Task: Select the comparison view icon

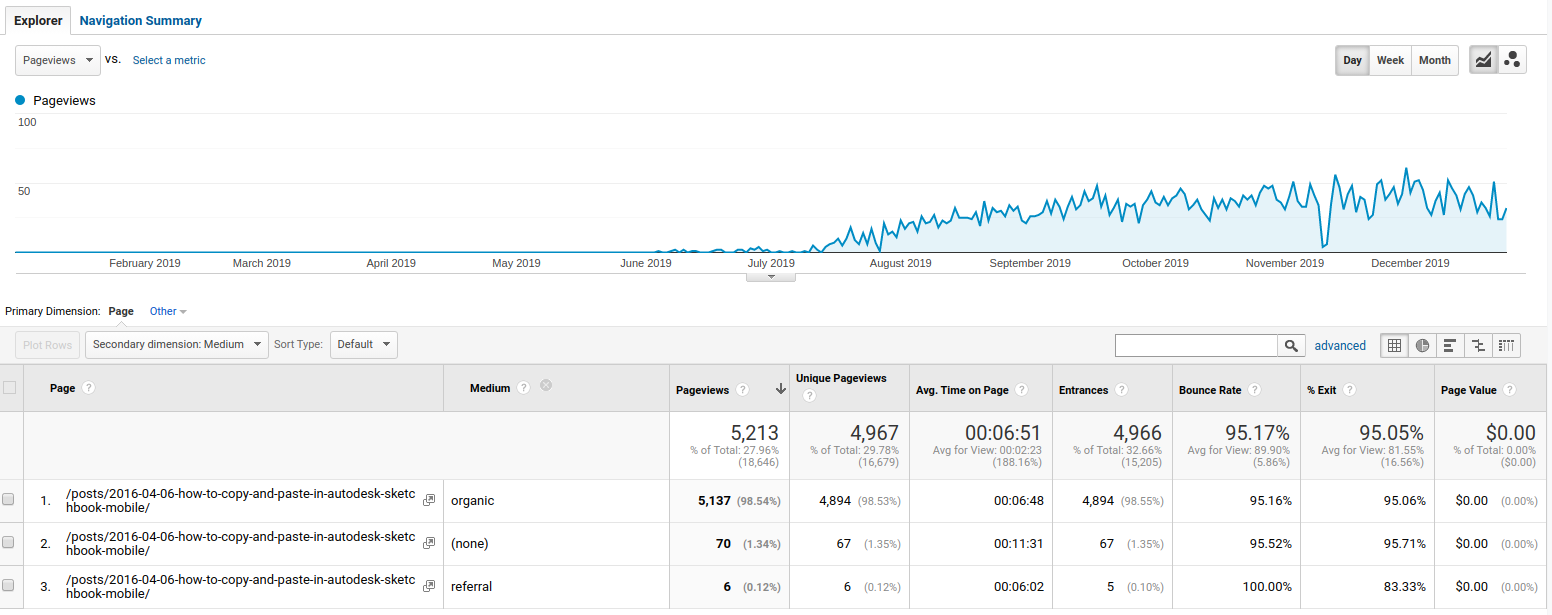Action: pos(1478,345)
